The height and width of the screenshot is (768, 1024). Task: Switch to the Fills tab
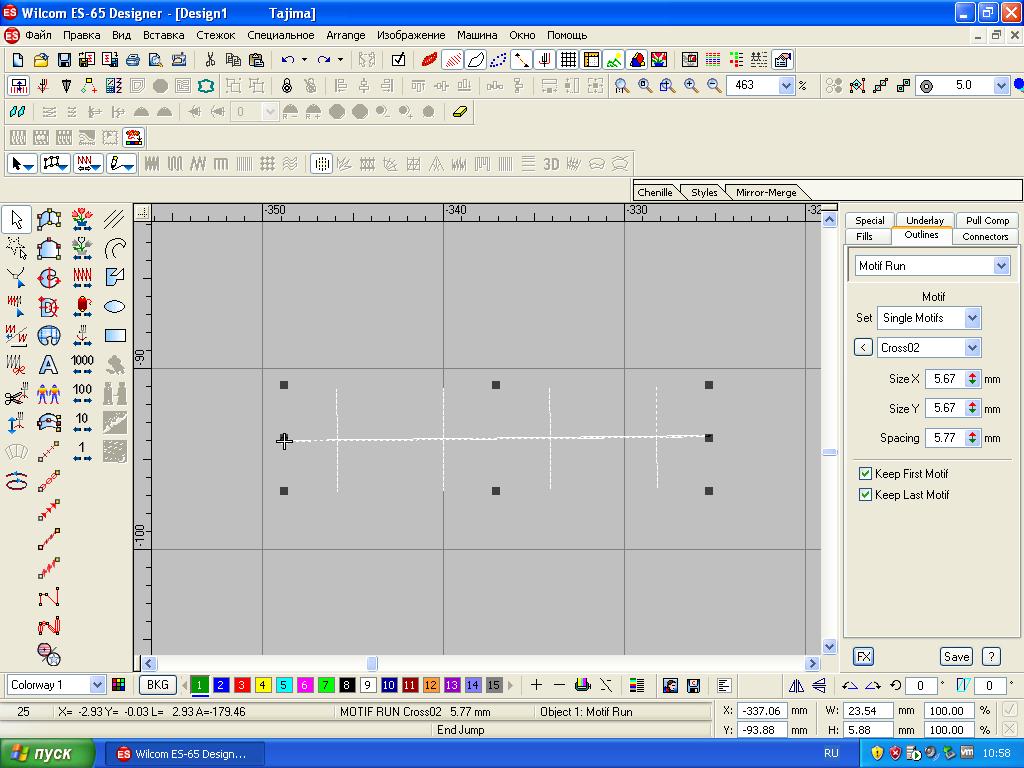[865, 237]
